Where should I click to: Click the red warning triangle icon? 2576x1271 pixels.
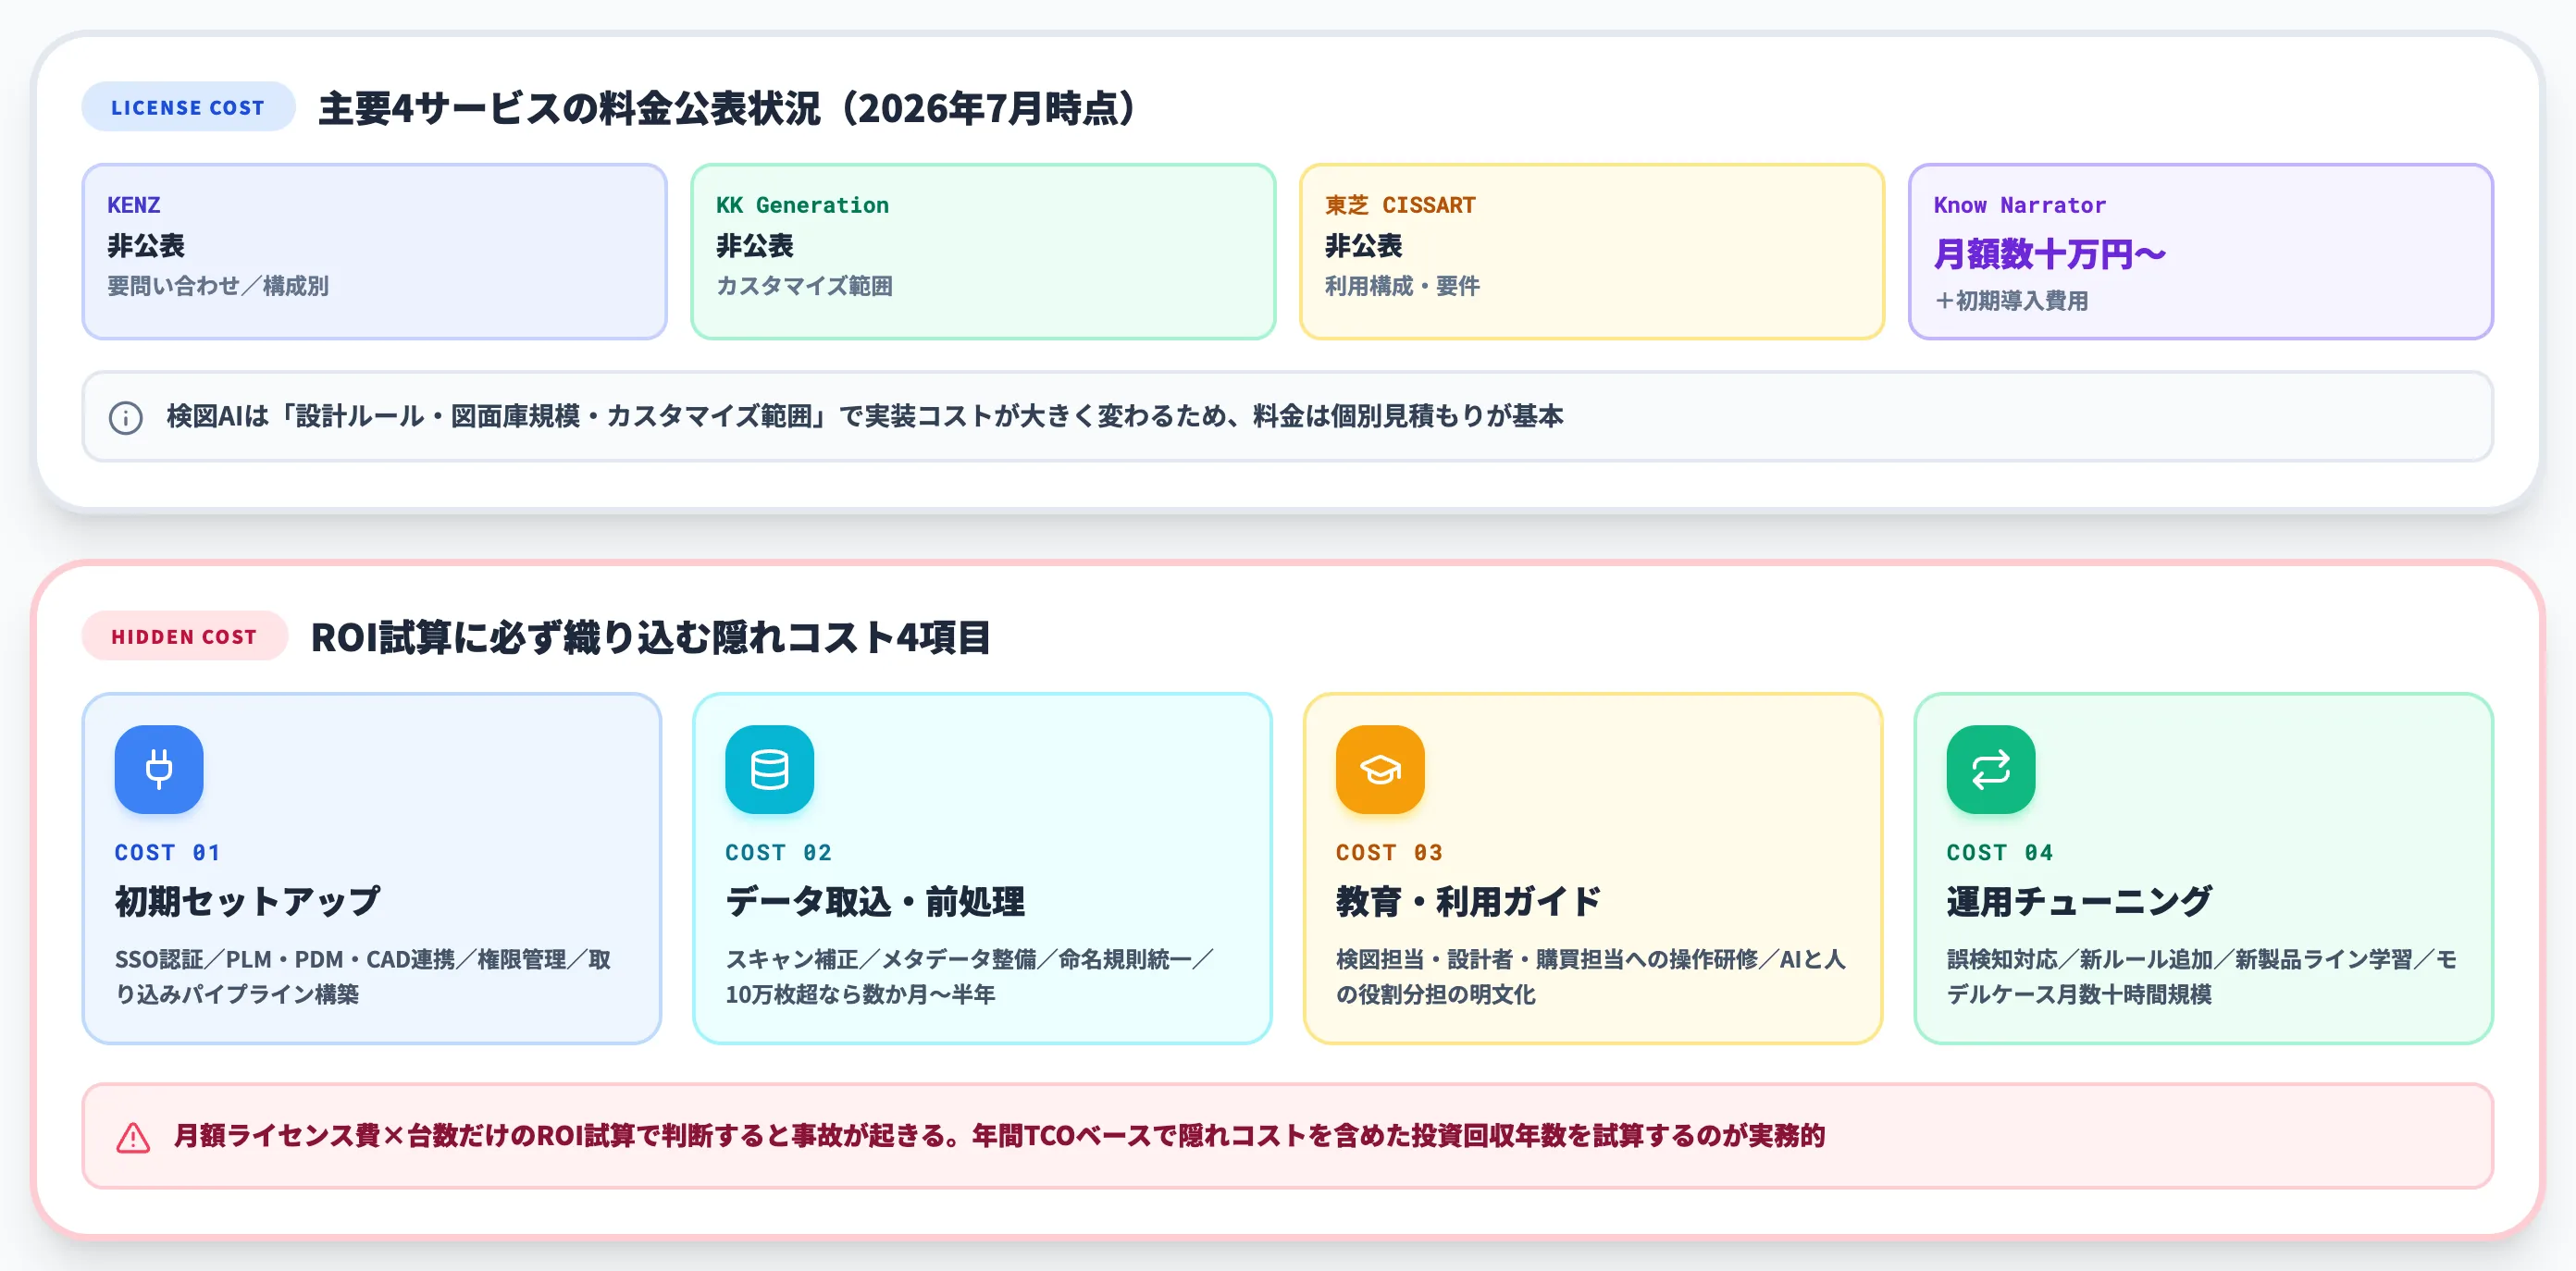(133, 1137)
